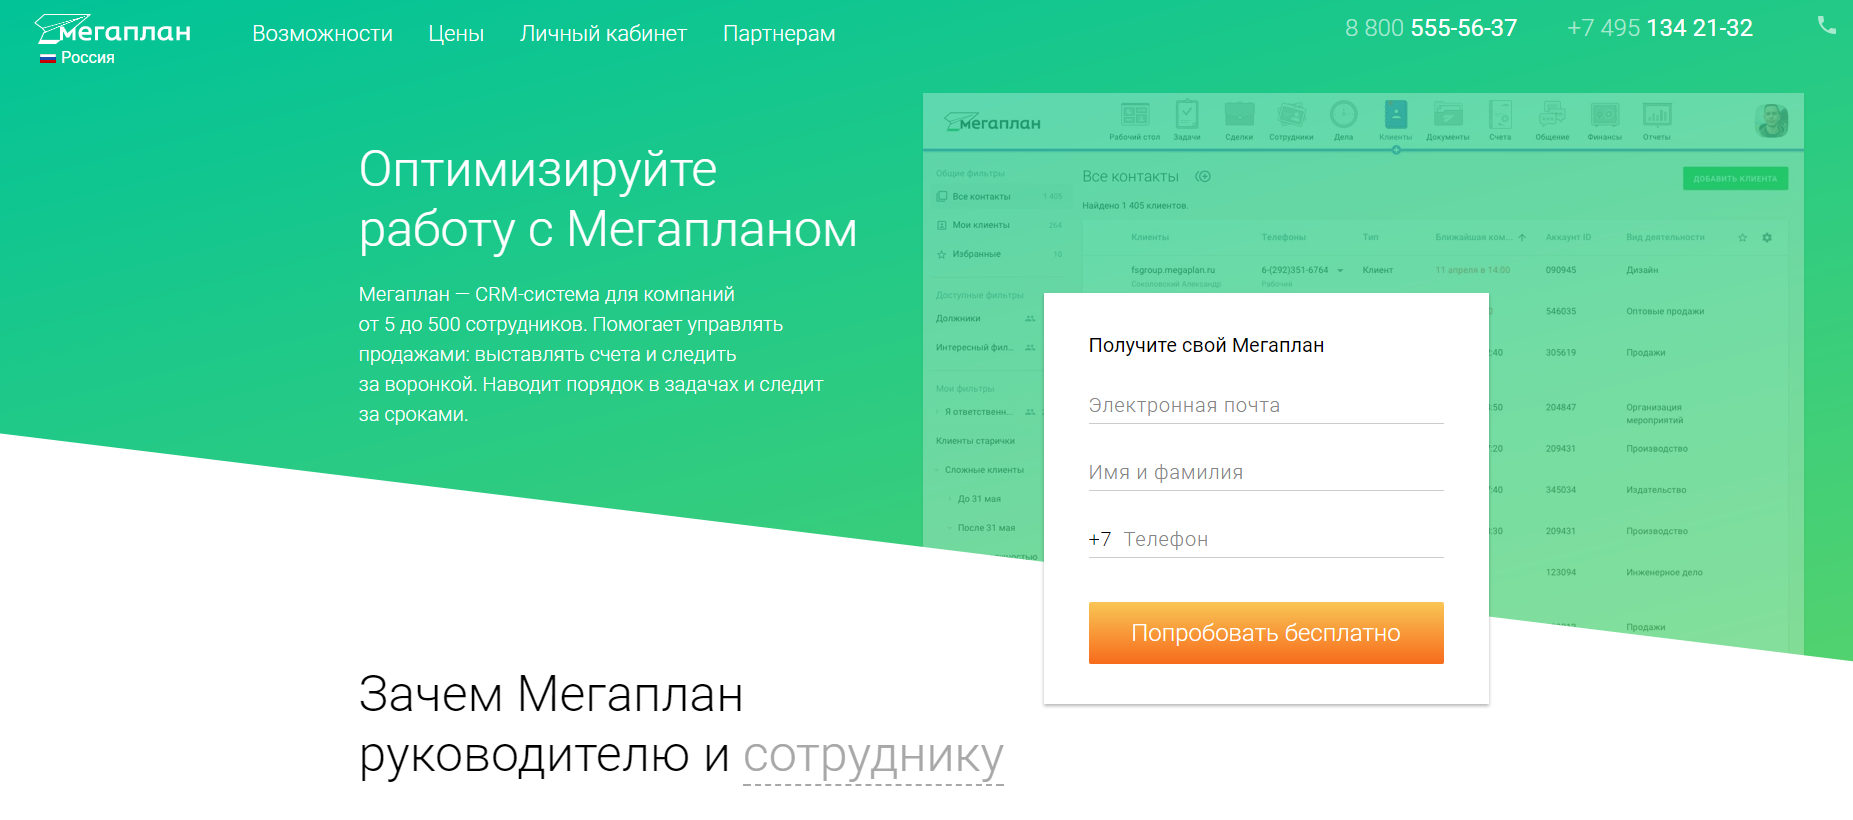Click the 11 апреля в 14:00 date cell
Image resolution: width=1853 pixels, height=820 pixels.
1473,270
